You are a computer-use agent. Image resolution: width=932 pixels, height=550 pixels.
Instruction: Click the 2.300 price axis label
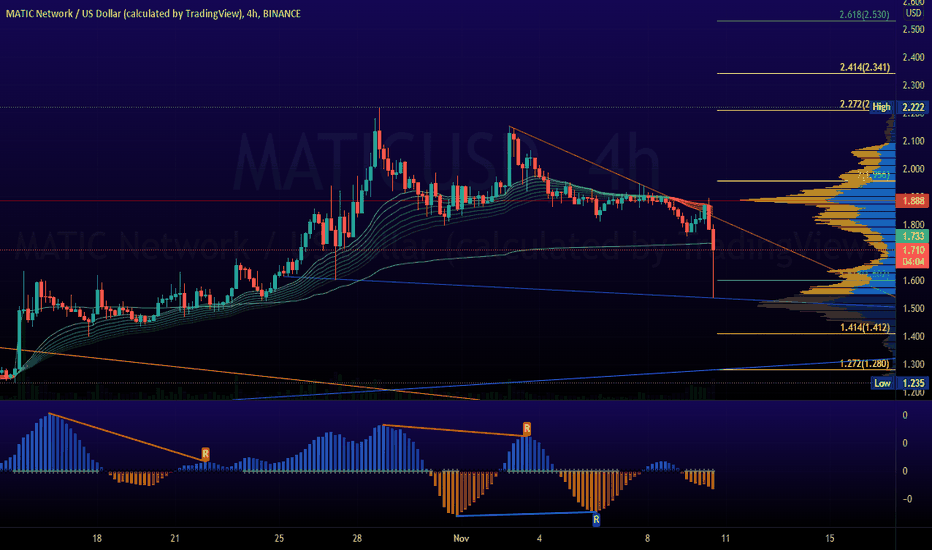tap(914, 86)
